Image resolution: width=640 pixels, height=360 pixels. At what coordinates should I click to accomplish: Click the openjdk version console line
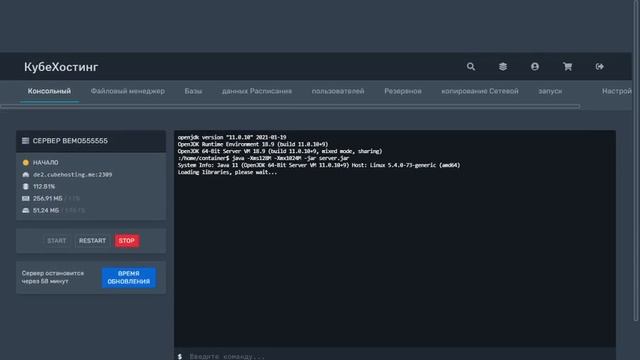pyautogui.click(x=232, y=138)
